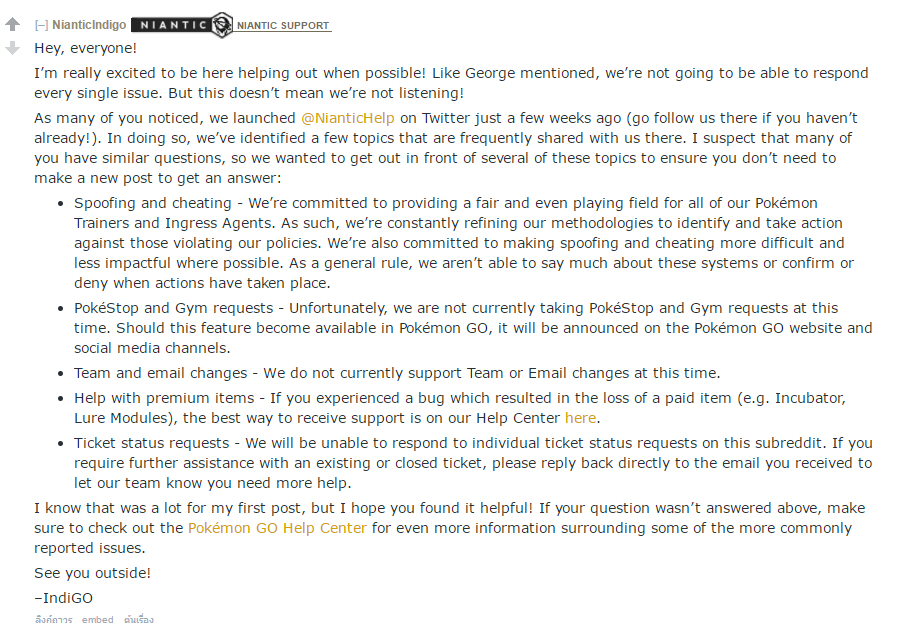
Task: Upvote the NianticIndigo comment
Action: [13, 24]
